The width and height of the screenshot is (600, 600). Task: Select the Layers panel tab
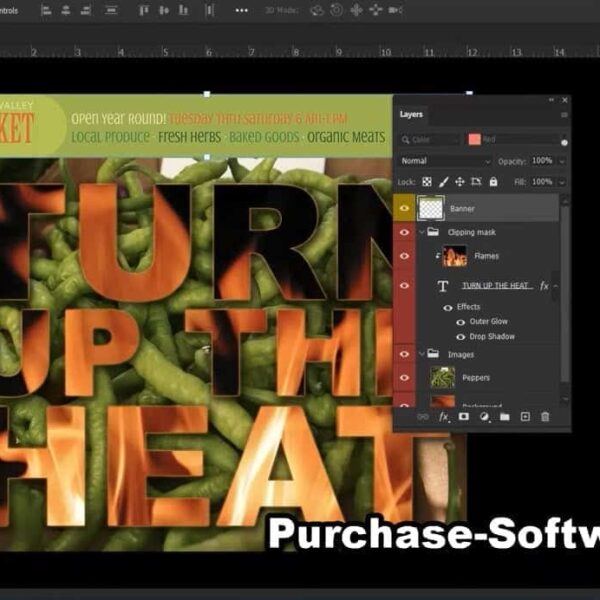[411, 115]
